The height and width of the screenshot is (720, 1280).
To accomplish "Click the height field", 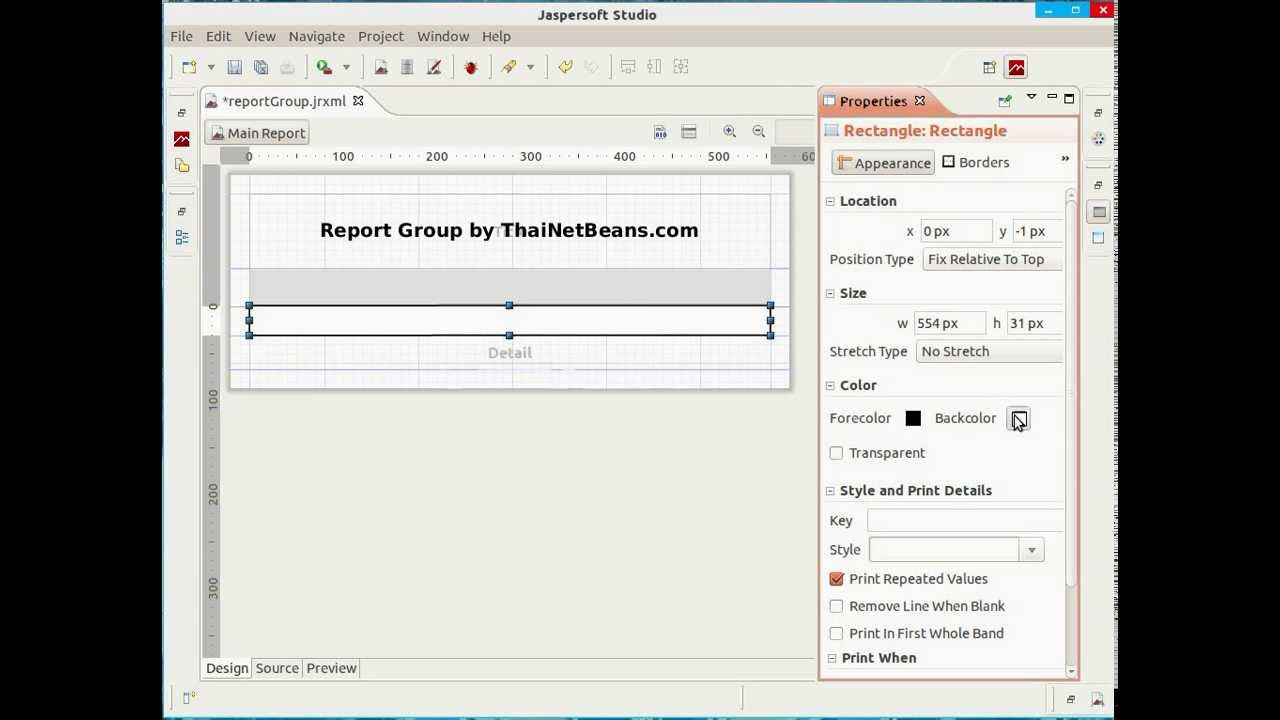I will pos(1034,323).
